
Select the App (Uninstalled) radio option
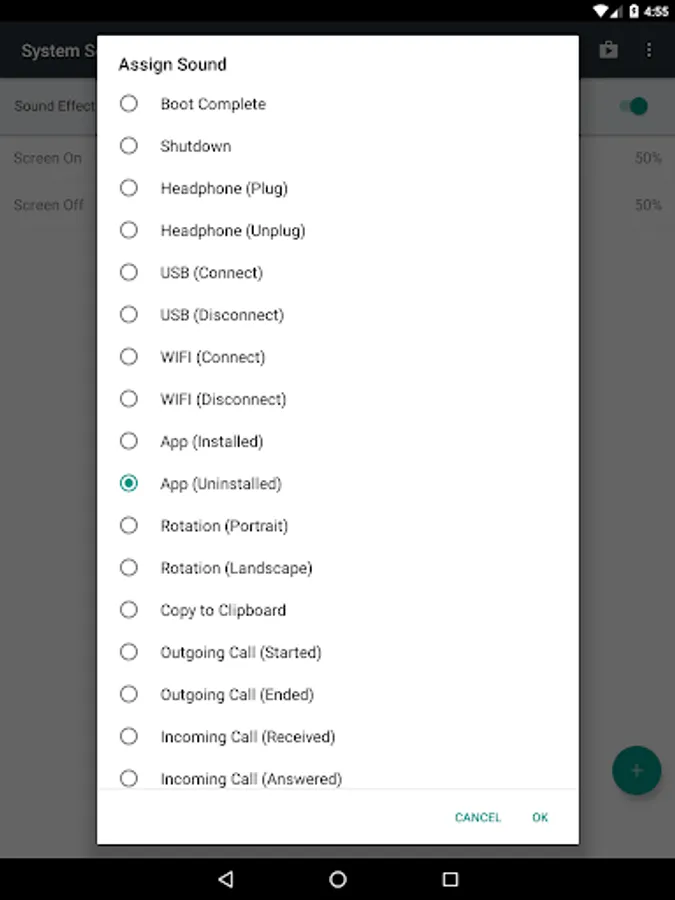[129, 483]
